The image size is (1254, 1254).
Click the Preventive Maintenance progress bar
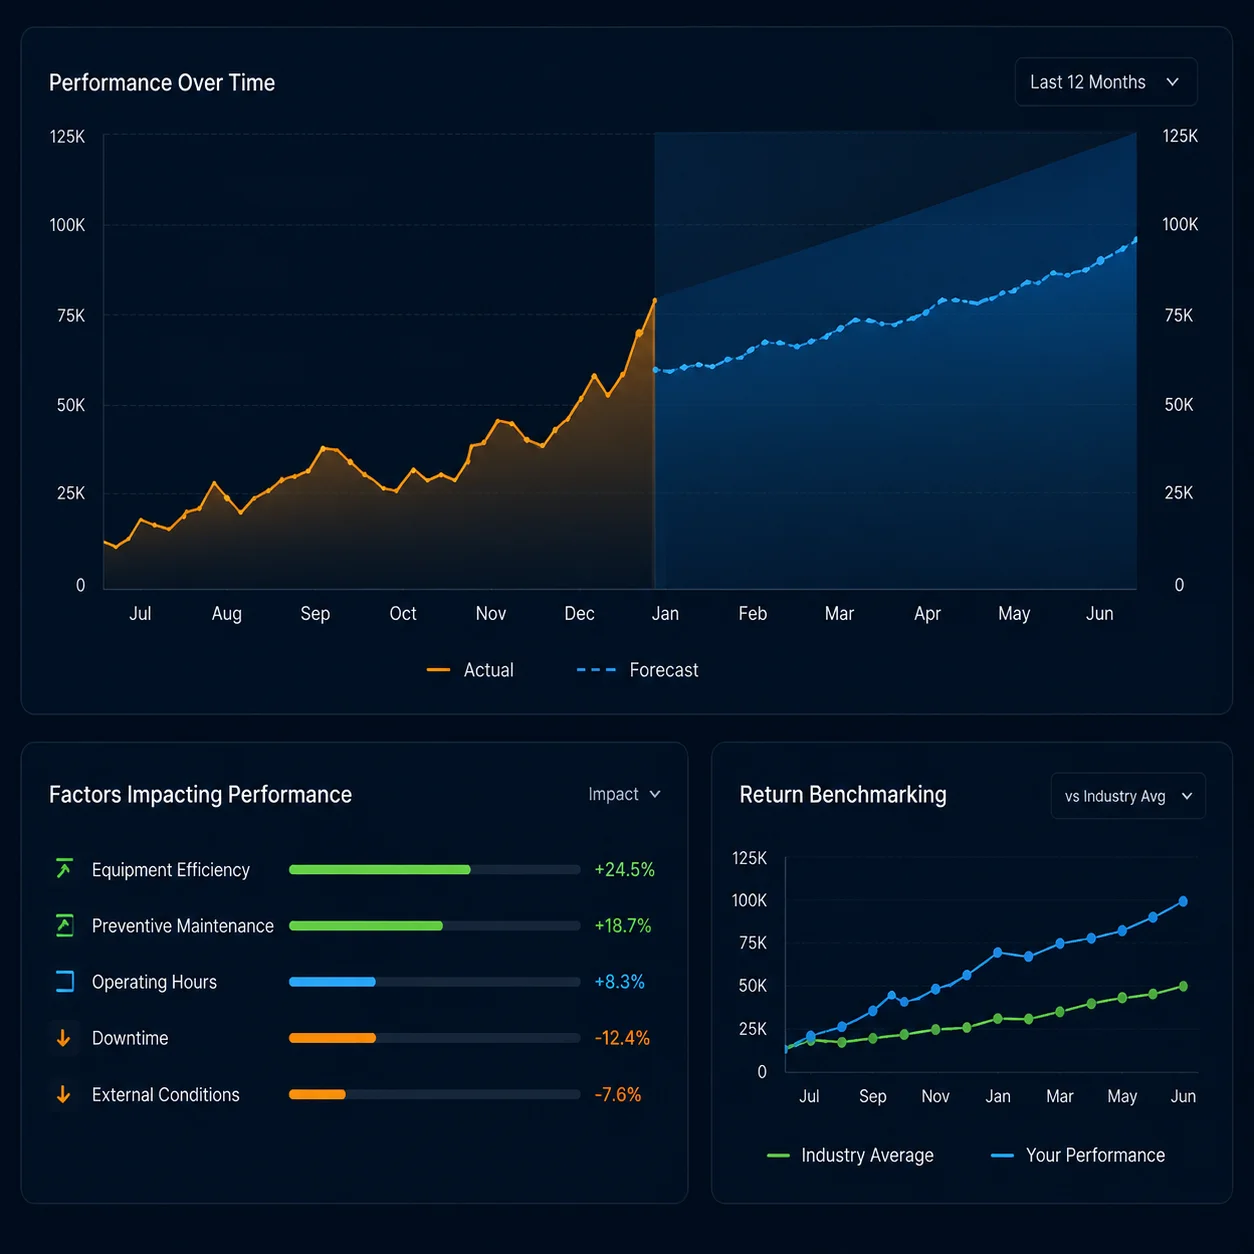pos(434,925)
